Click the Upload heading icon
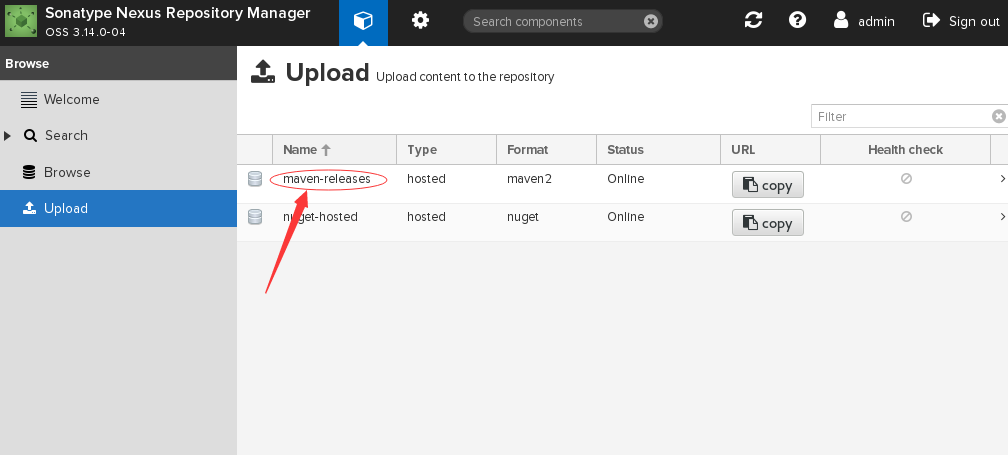Screen dimensions: 1008x455 click(x=263, y=72)
